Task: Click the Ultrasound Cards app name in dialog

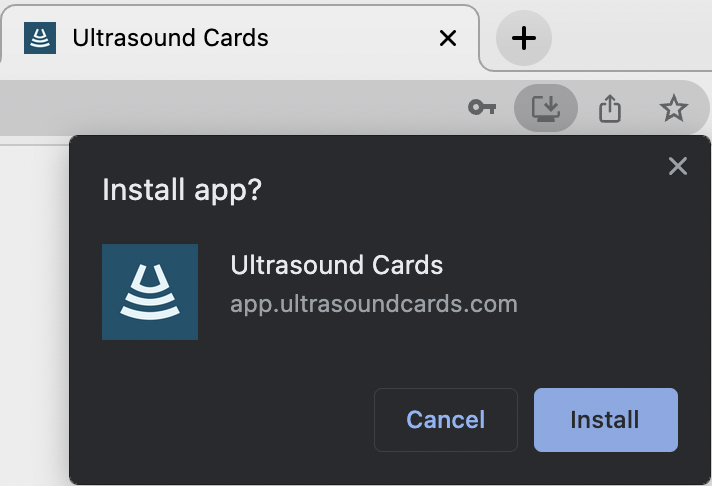Action: pos(336,265)
